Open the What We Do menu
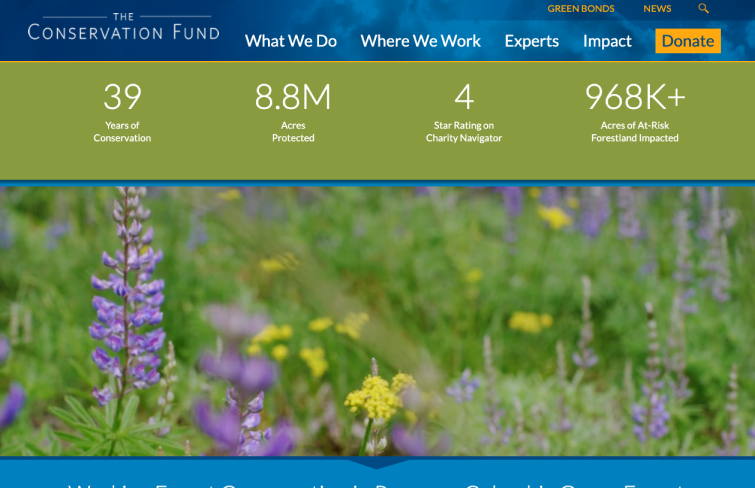The image size is (755, 488). click(x=291, y=41)
